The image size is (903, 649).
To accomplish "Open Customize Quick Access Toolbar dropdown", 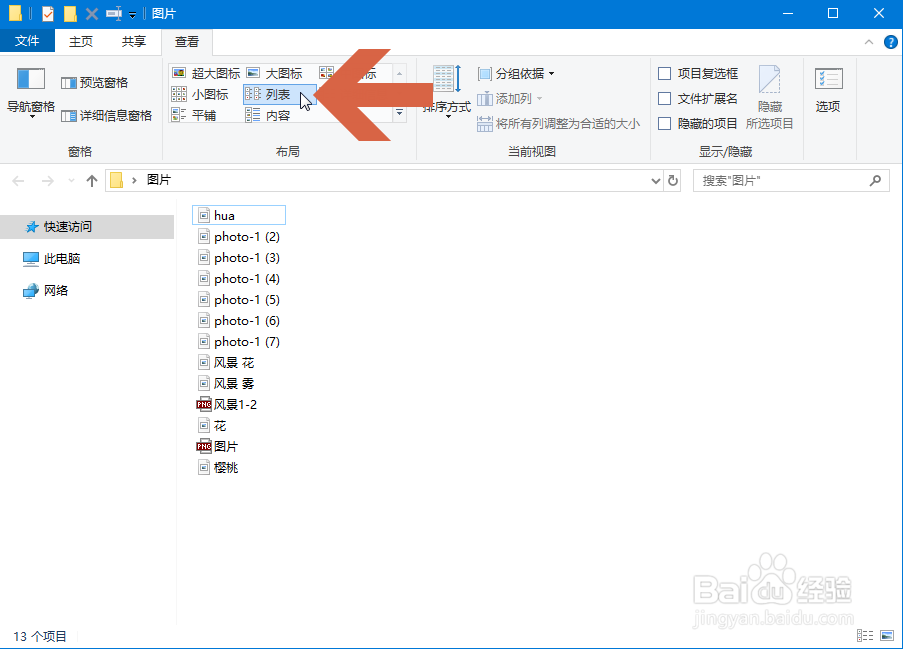I will pos(132,14).
